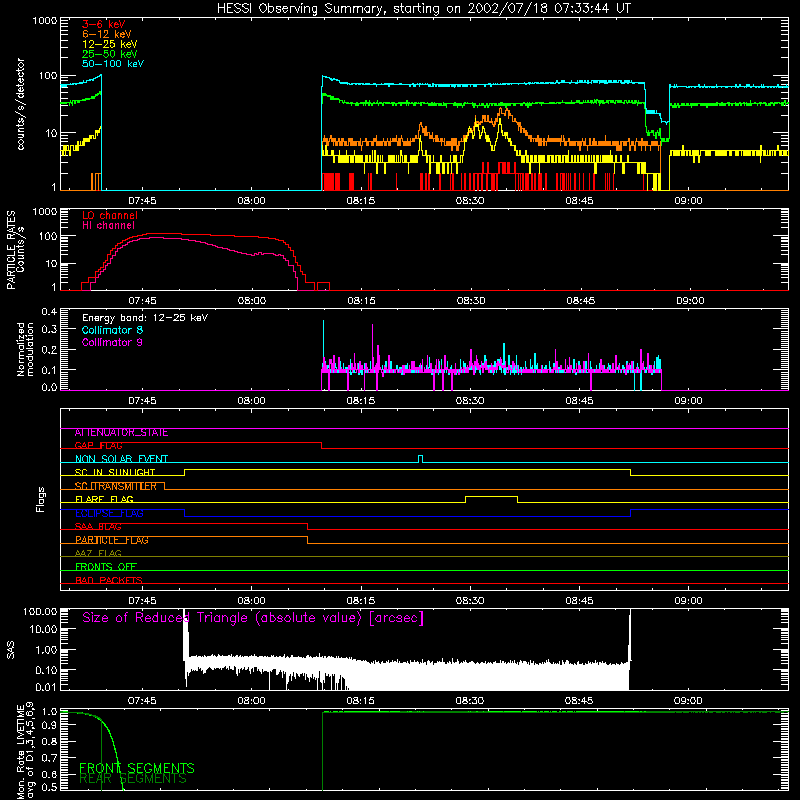Click the 0.4 y-axis value of modulation panel

49,312
